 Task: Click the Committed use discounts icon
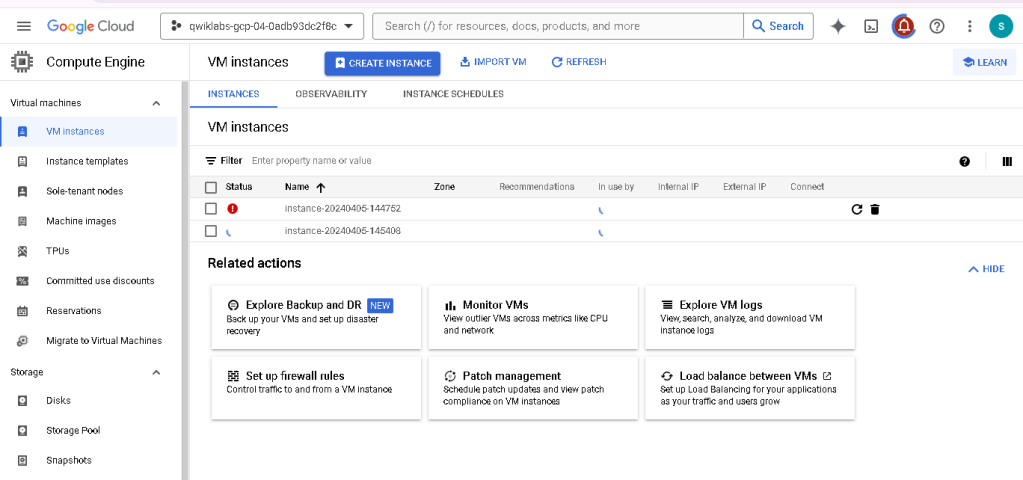tap(22, 281)
